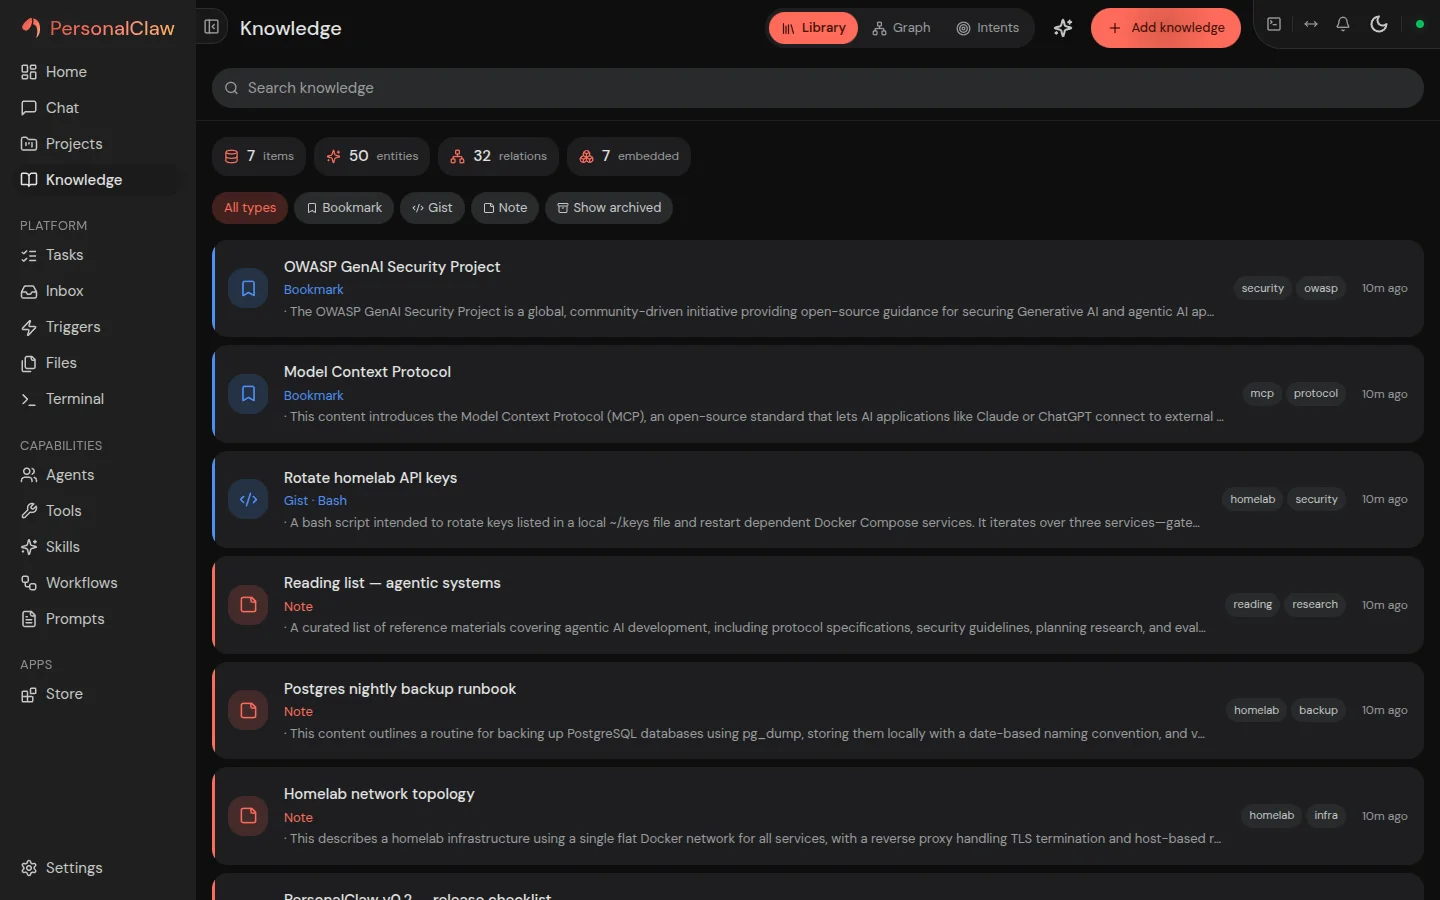Click homelab tag on Rotate API keys
1440x900 pixels.
(x=1252, y=499)
